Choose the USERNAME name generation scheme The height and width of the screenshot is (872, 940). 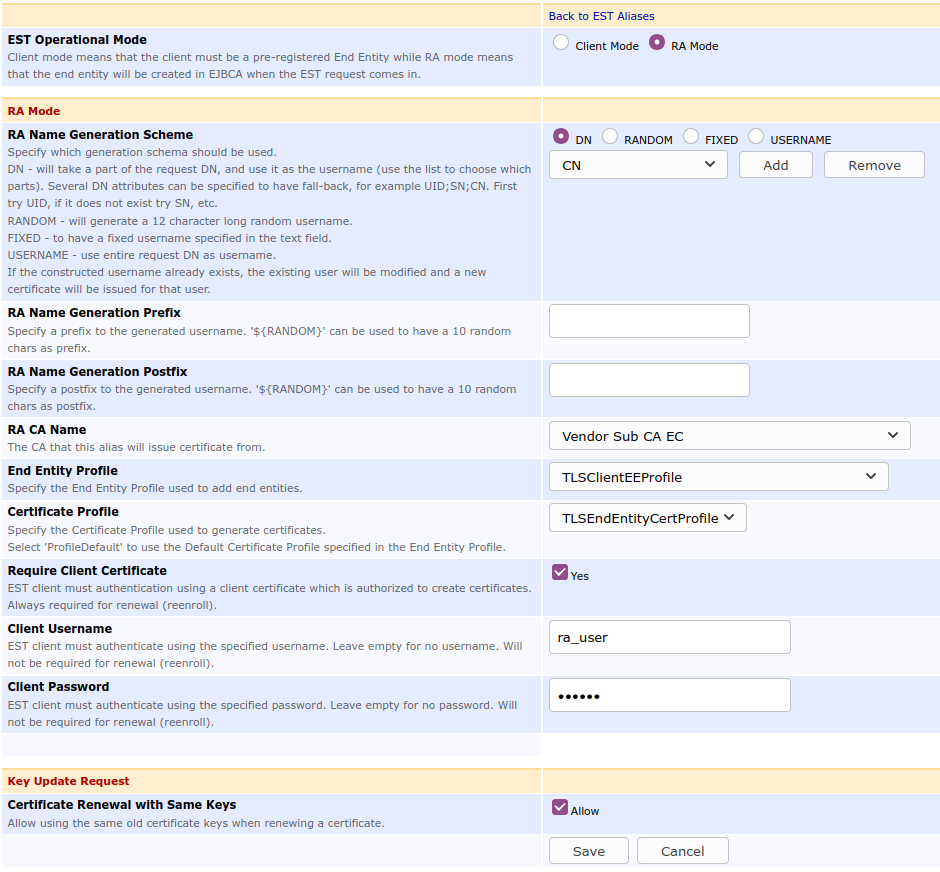coord(756,137)
